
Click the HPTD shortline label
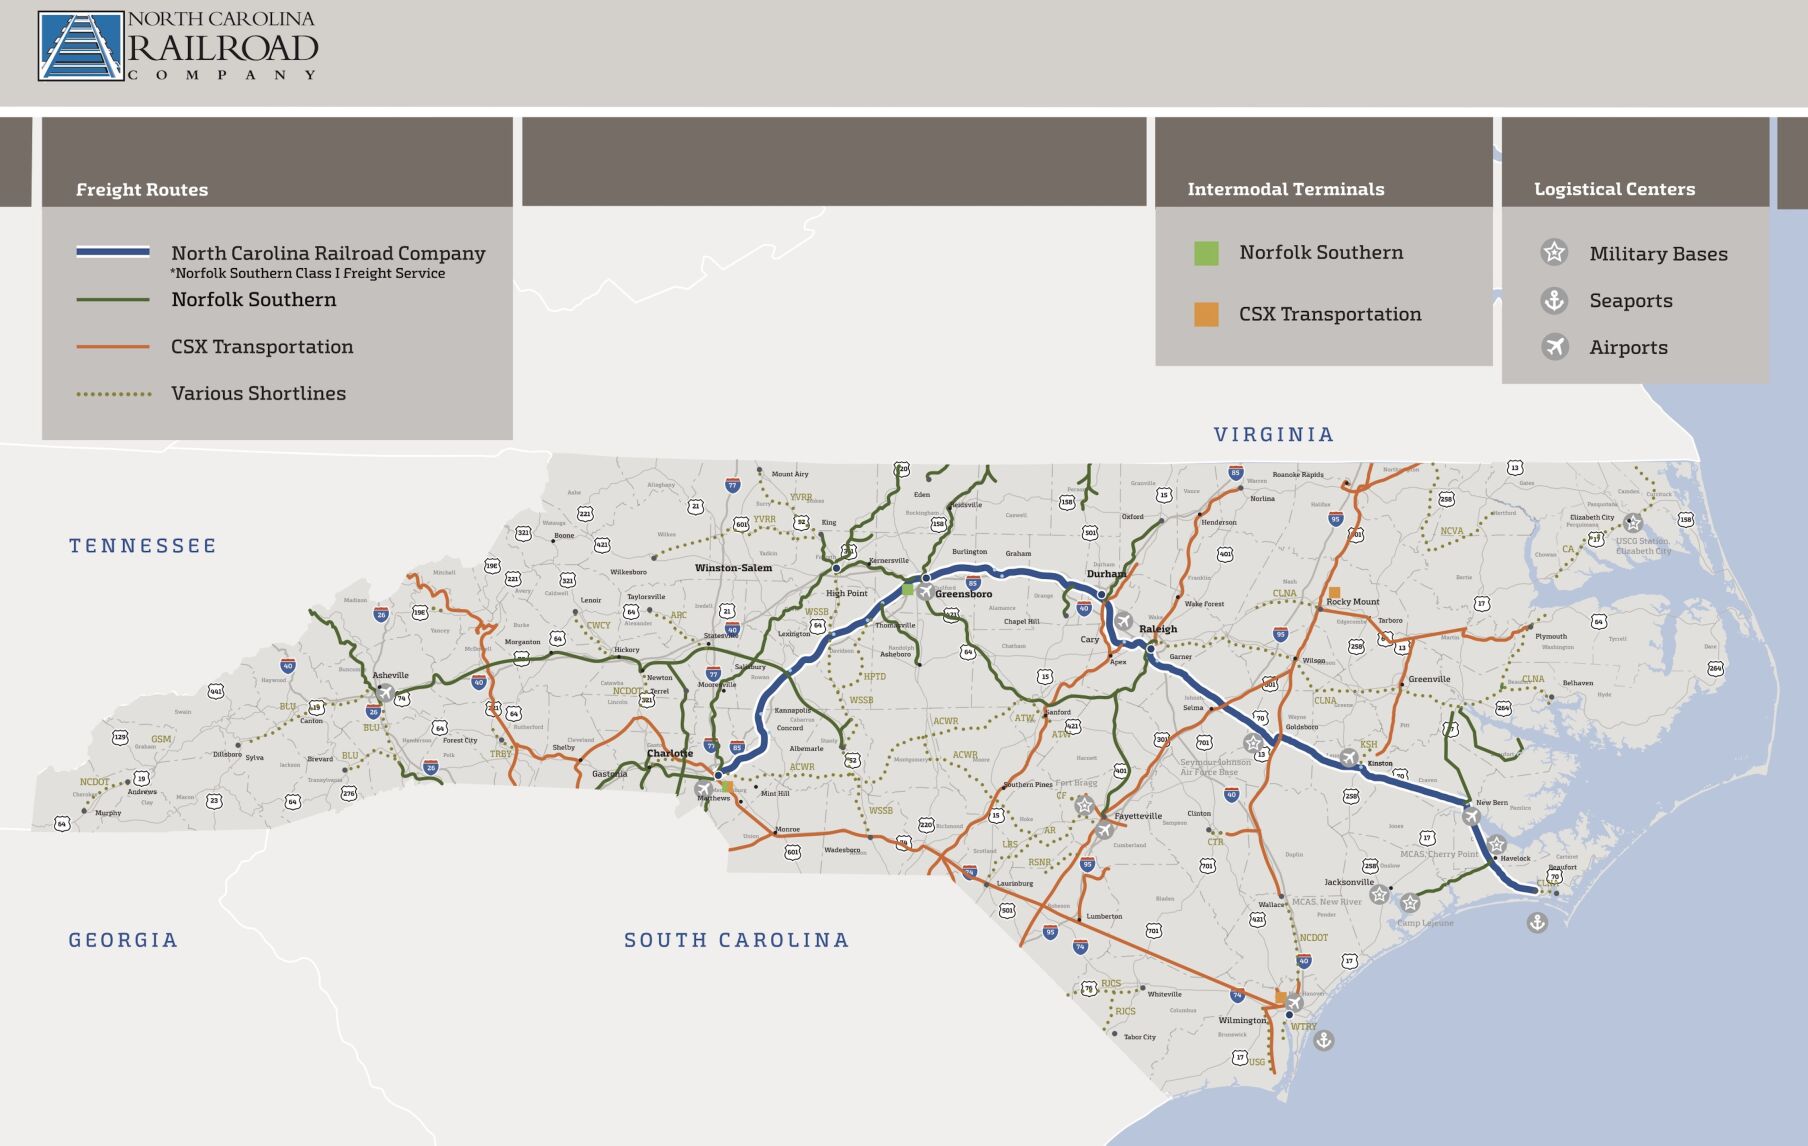click(875, 677)
